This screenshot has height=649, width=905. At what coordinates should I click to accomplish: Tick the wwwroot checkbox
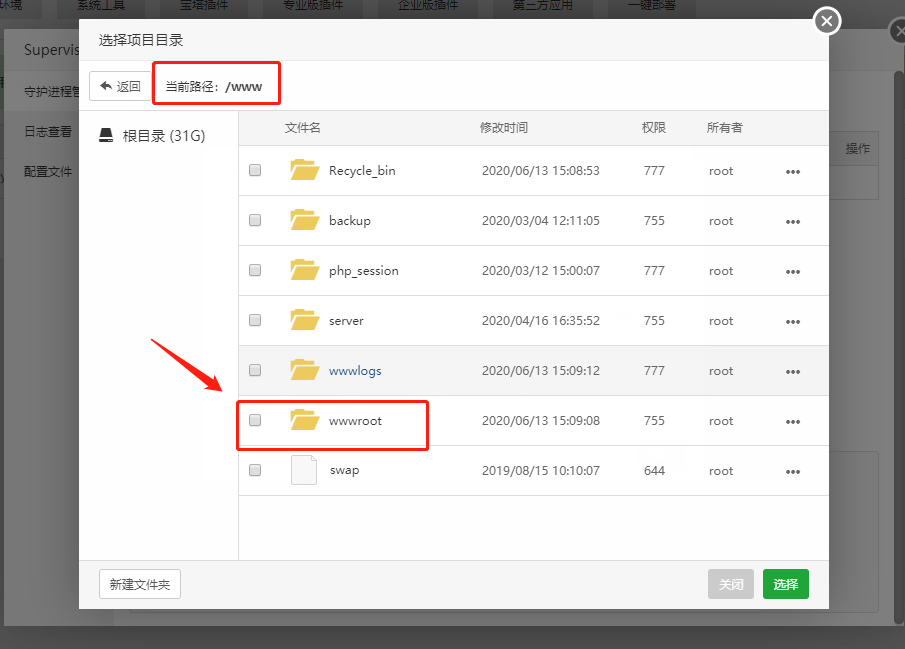[x=255, y=420]
